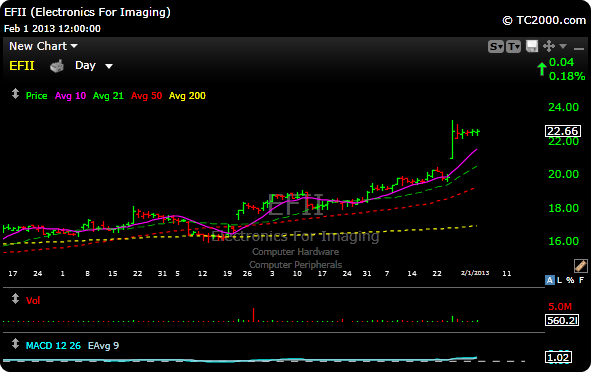The image size is (591, 372).
Task: Click the 5.0M volume axis label
Action: (560, 306)
